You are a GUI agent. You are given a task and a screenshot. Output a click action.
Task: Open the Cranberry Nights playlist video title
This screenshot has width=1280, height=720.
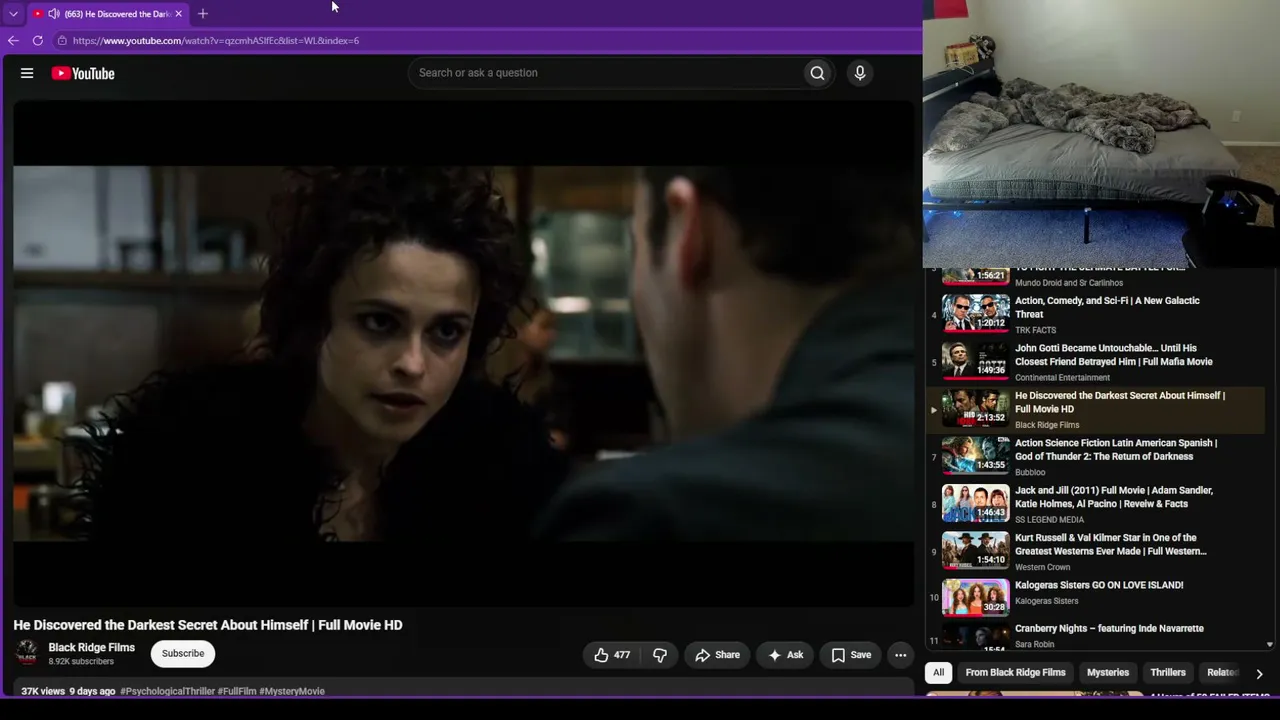1109,628
